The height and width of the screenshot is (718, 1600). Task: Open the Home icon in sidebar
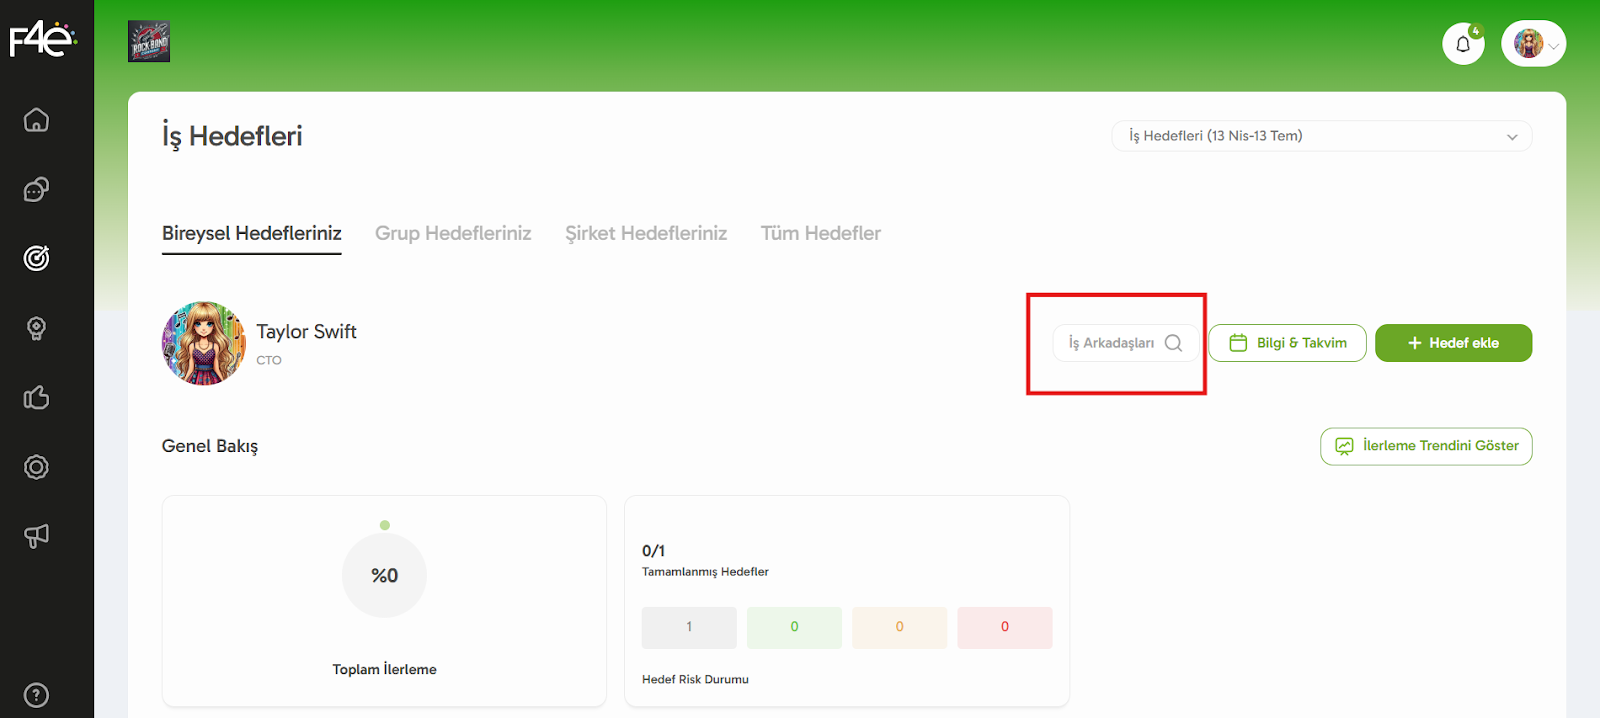(x=36, y=120)
